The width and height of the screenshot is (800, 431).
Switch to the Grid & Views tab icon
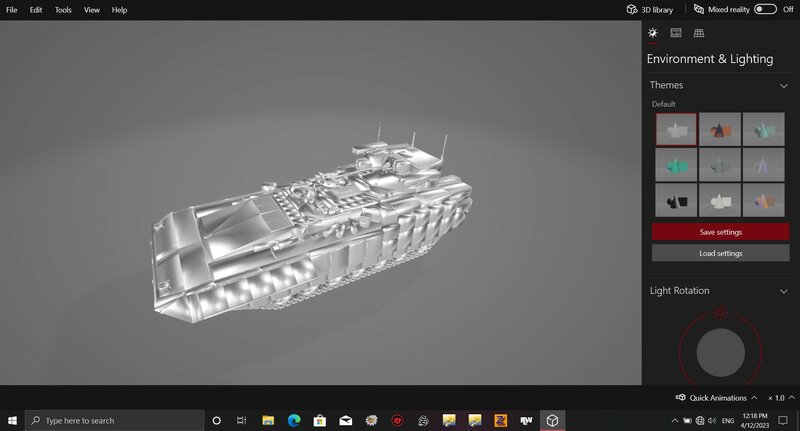click(699, 33)
